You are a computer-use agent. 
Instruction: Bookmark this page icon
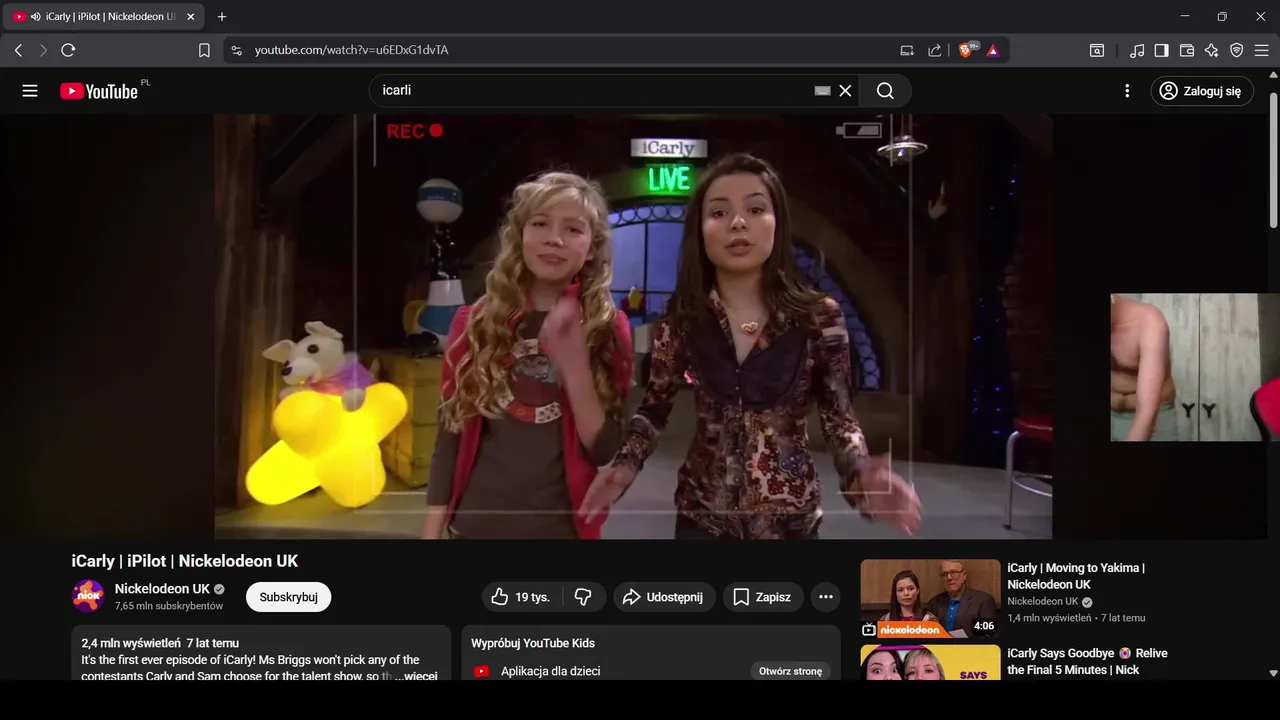tap(204, 50)
